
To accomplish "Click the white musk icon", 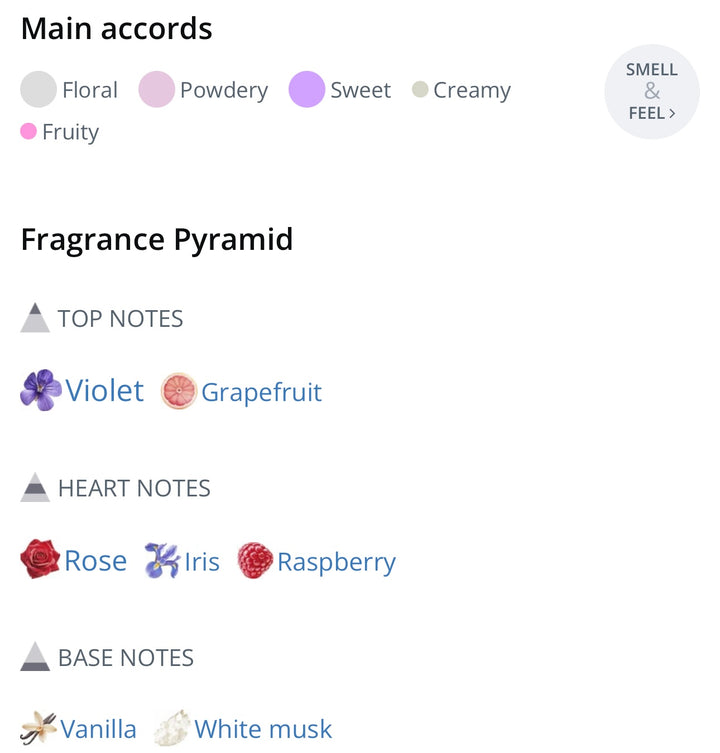I will click(x=172, y=728).
